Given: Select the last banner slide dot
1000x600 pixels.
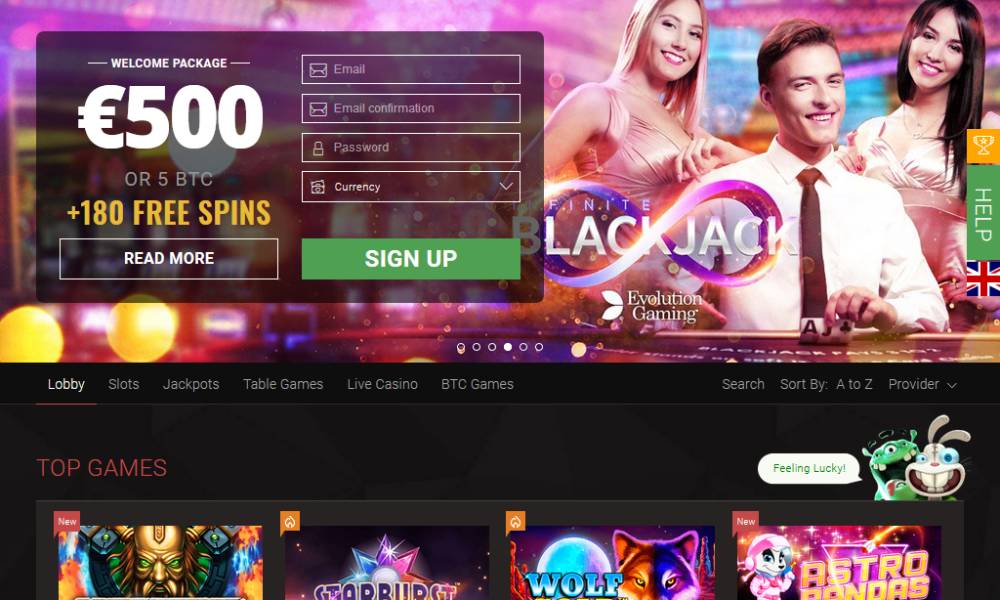Looking at the screenshot, I should click(539, 347).
